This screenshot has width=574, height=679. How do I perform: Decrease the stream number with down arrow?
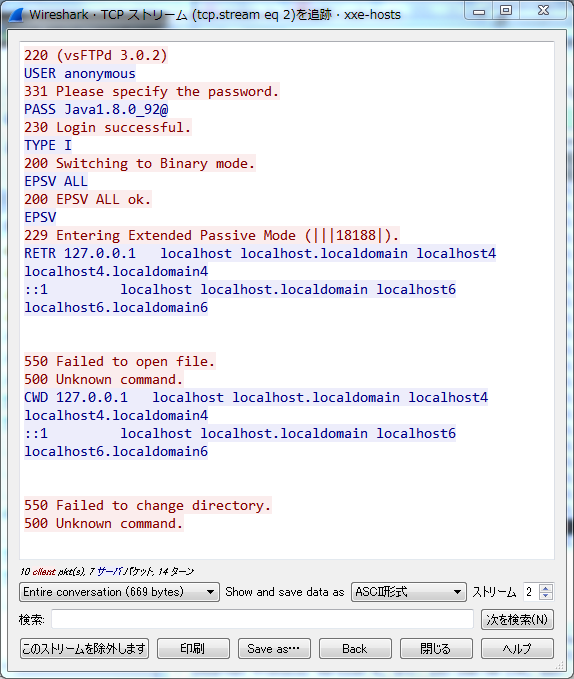pos(546,596)
